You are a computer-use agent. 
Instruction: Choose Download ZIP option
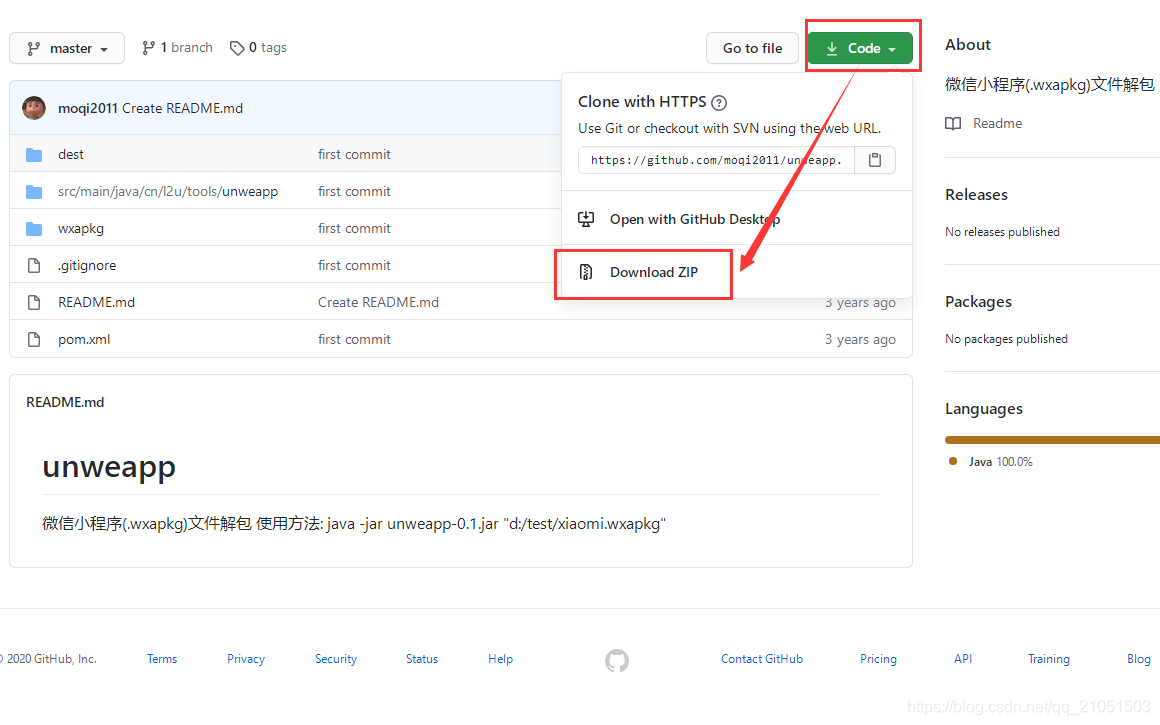coord(653,272)
